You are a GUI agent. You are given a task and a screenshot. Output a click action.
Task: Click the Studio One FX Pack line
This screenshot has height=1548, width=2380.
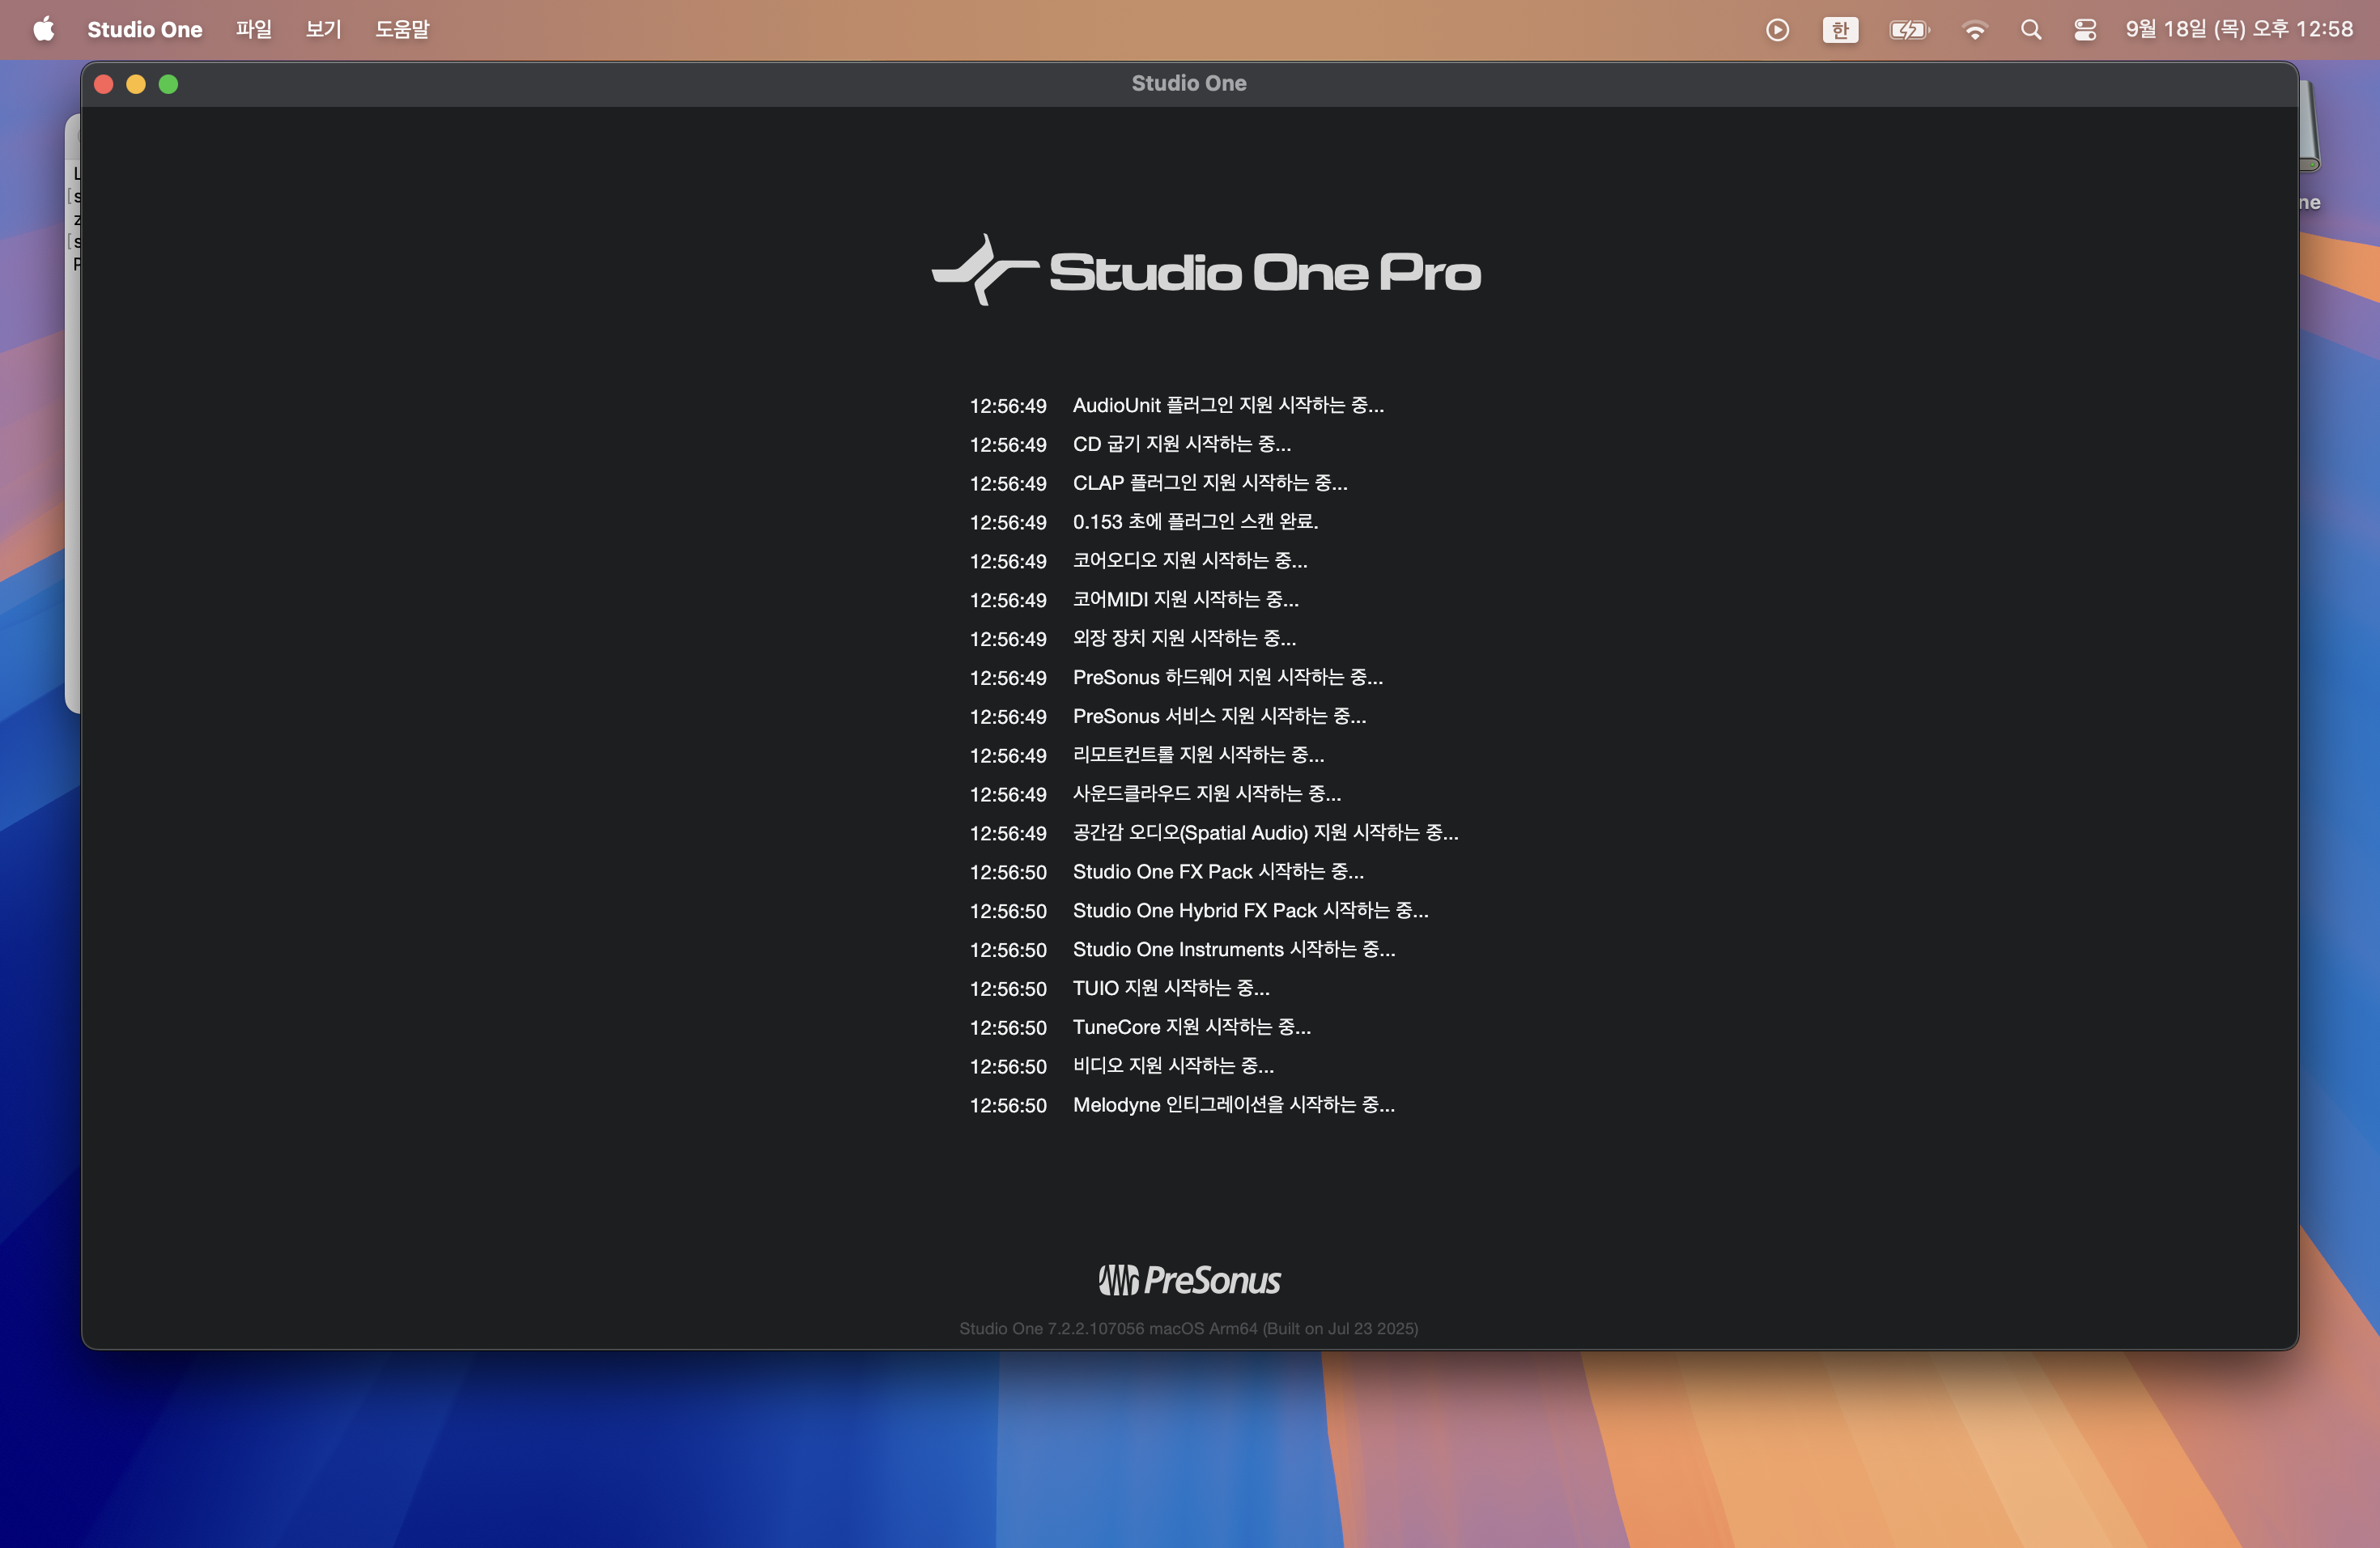(x=1166, y=872)
